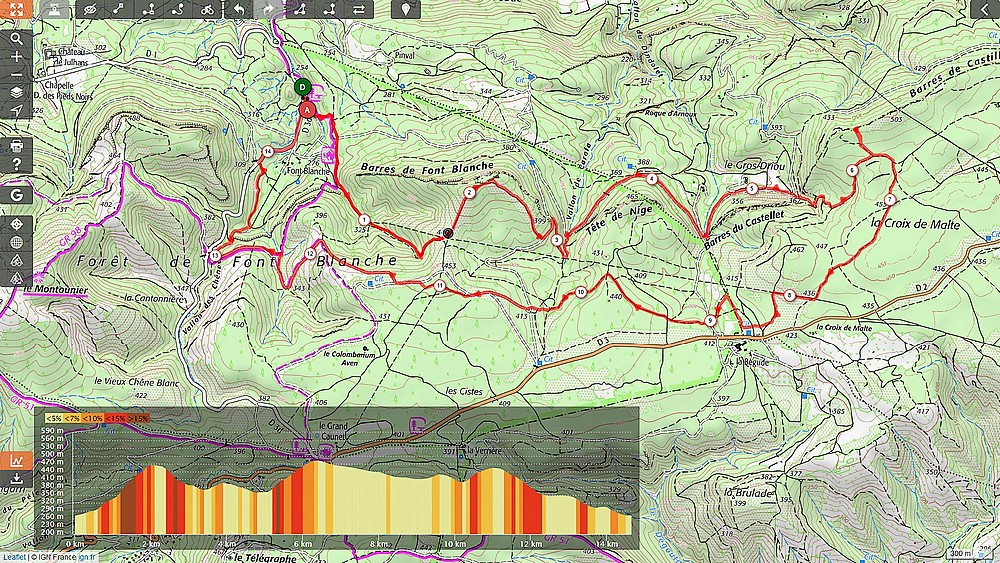The image size is (1000, 563).
Task: Click waypoint marker 9 on the route
Action: [710, 320]
